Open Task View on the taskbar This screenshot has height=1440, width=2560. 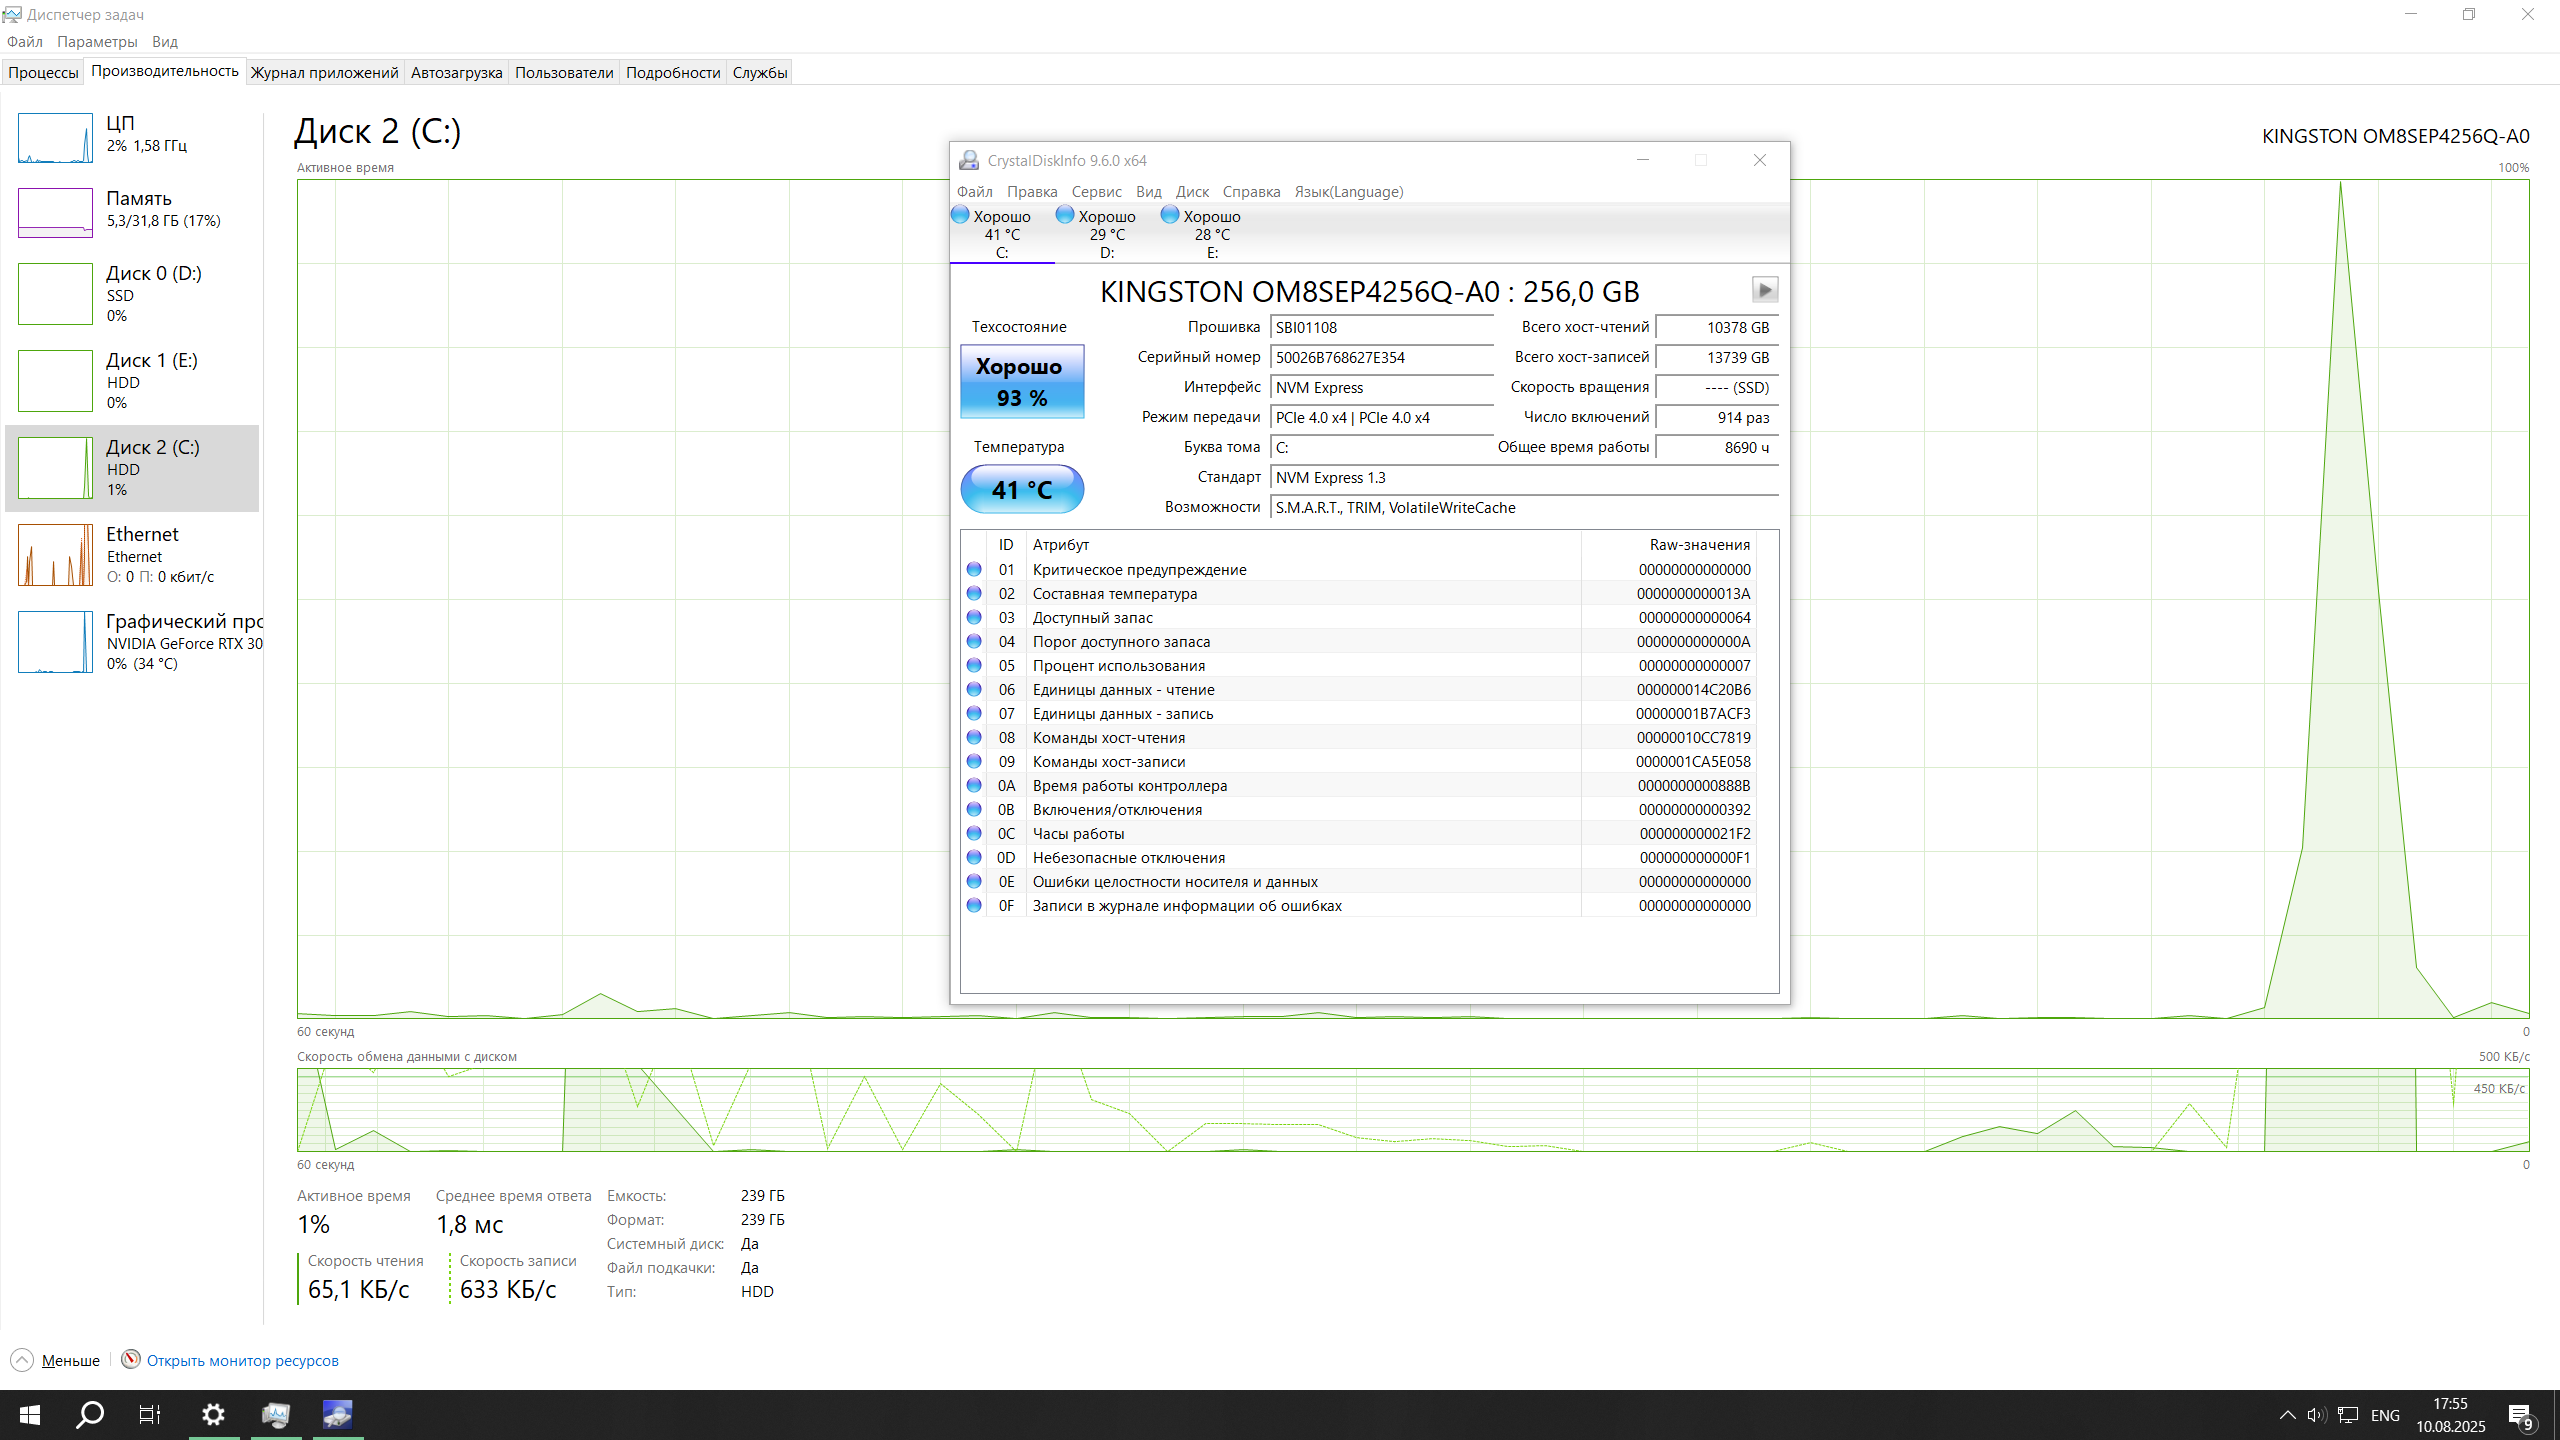coord(150,1414)
